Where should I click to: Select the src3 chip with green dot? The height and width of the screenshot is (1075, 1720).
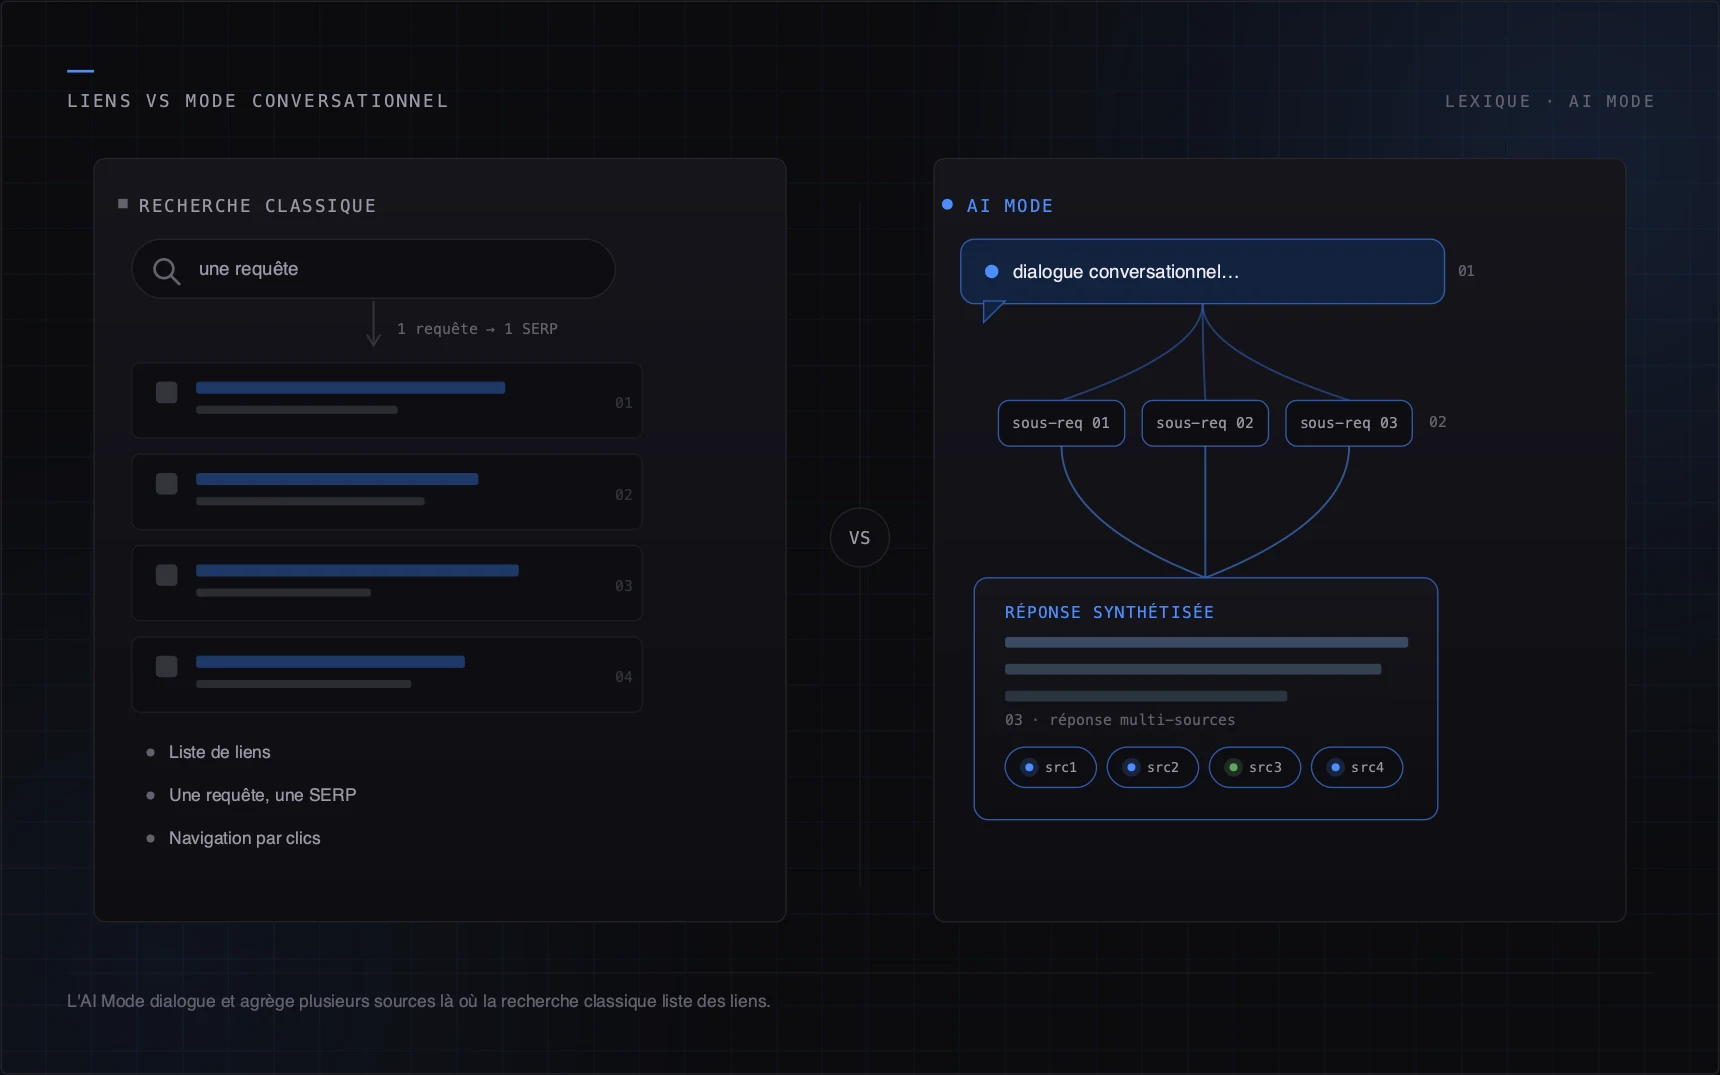(1254, 767)
